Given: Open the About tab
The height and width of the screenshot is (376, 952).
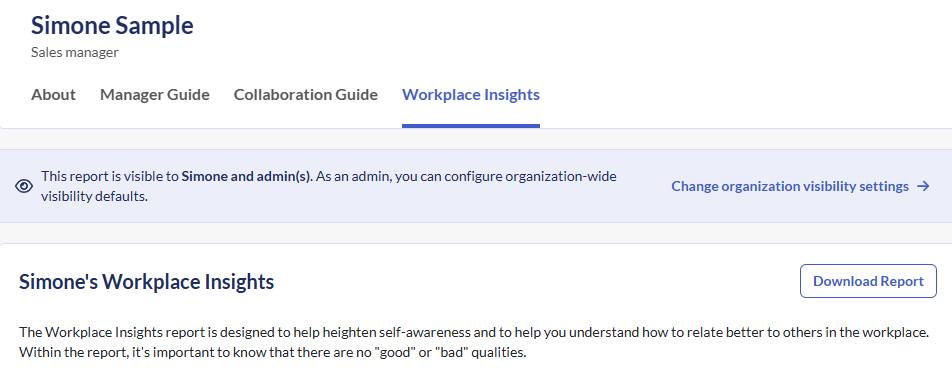Looking at the screenshot, I should [53, 95].
